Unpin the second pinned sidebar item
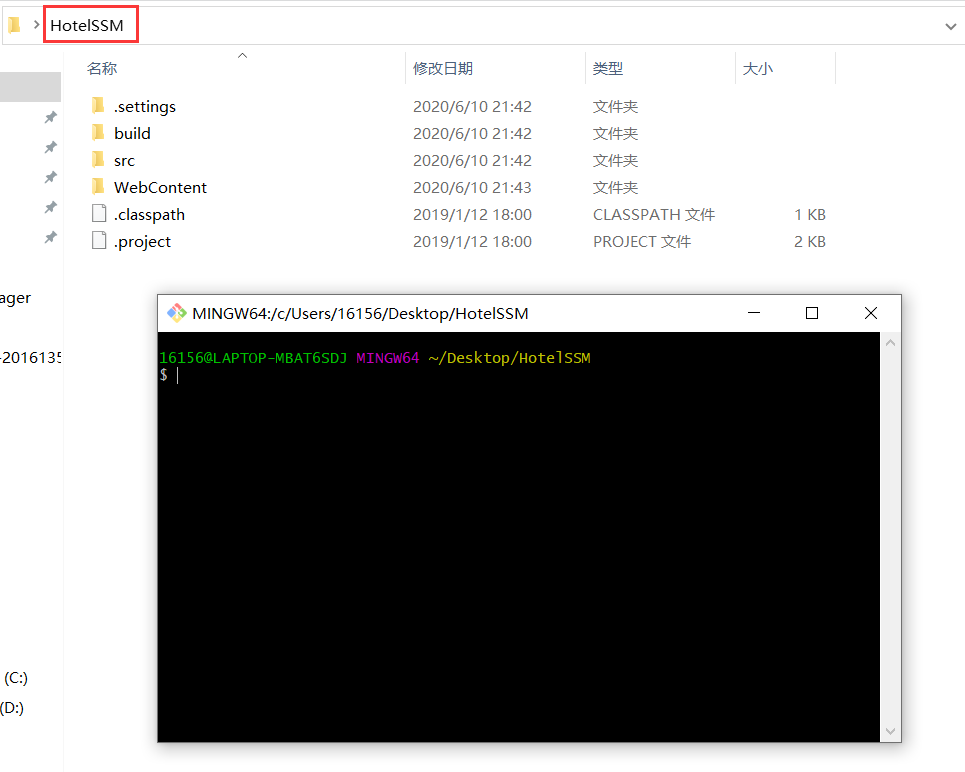This screenshot has height=772, width=965. [x=51, y=147]
